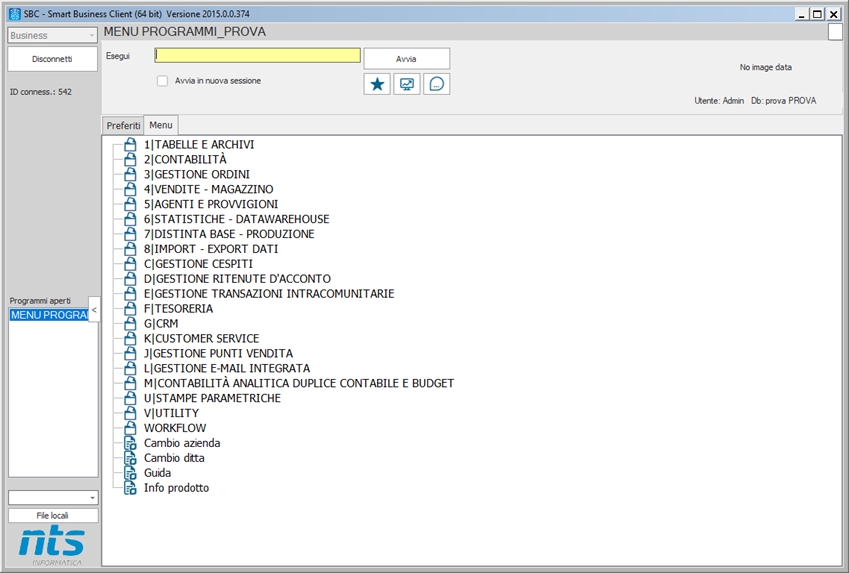Select the Cambio ditta text entry

174,458
